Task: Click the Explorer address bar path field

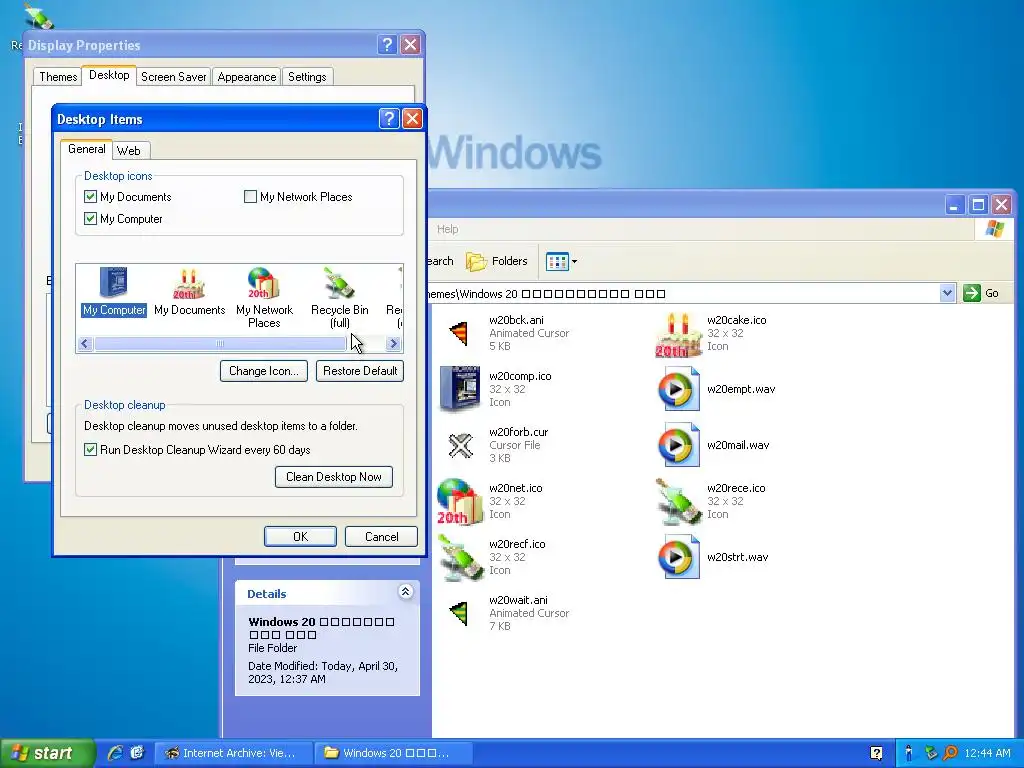Action: [x=683, y=293]
